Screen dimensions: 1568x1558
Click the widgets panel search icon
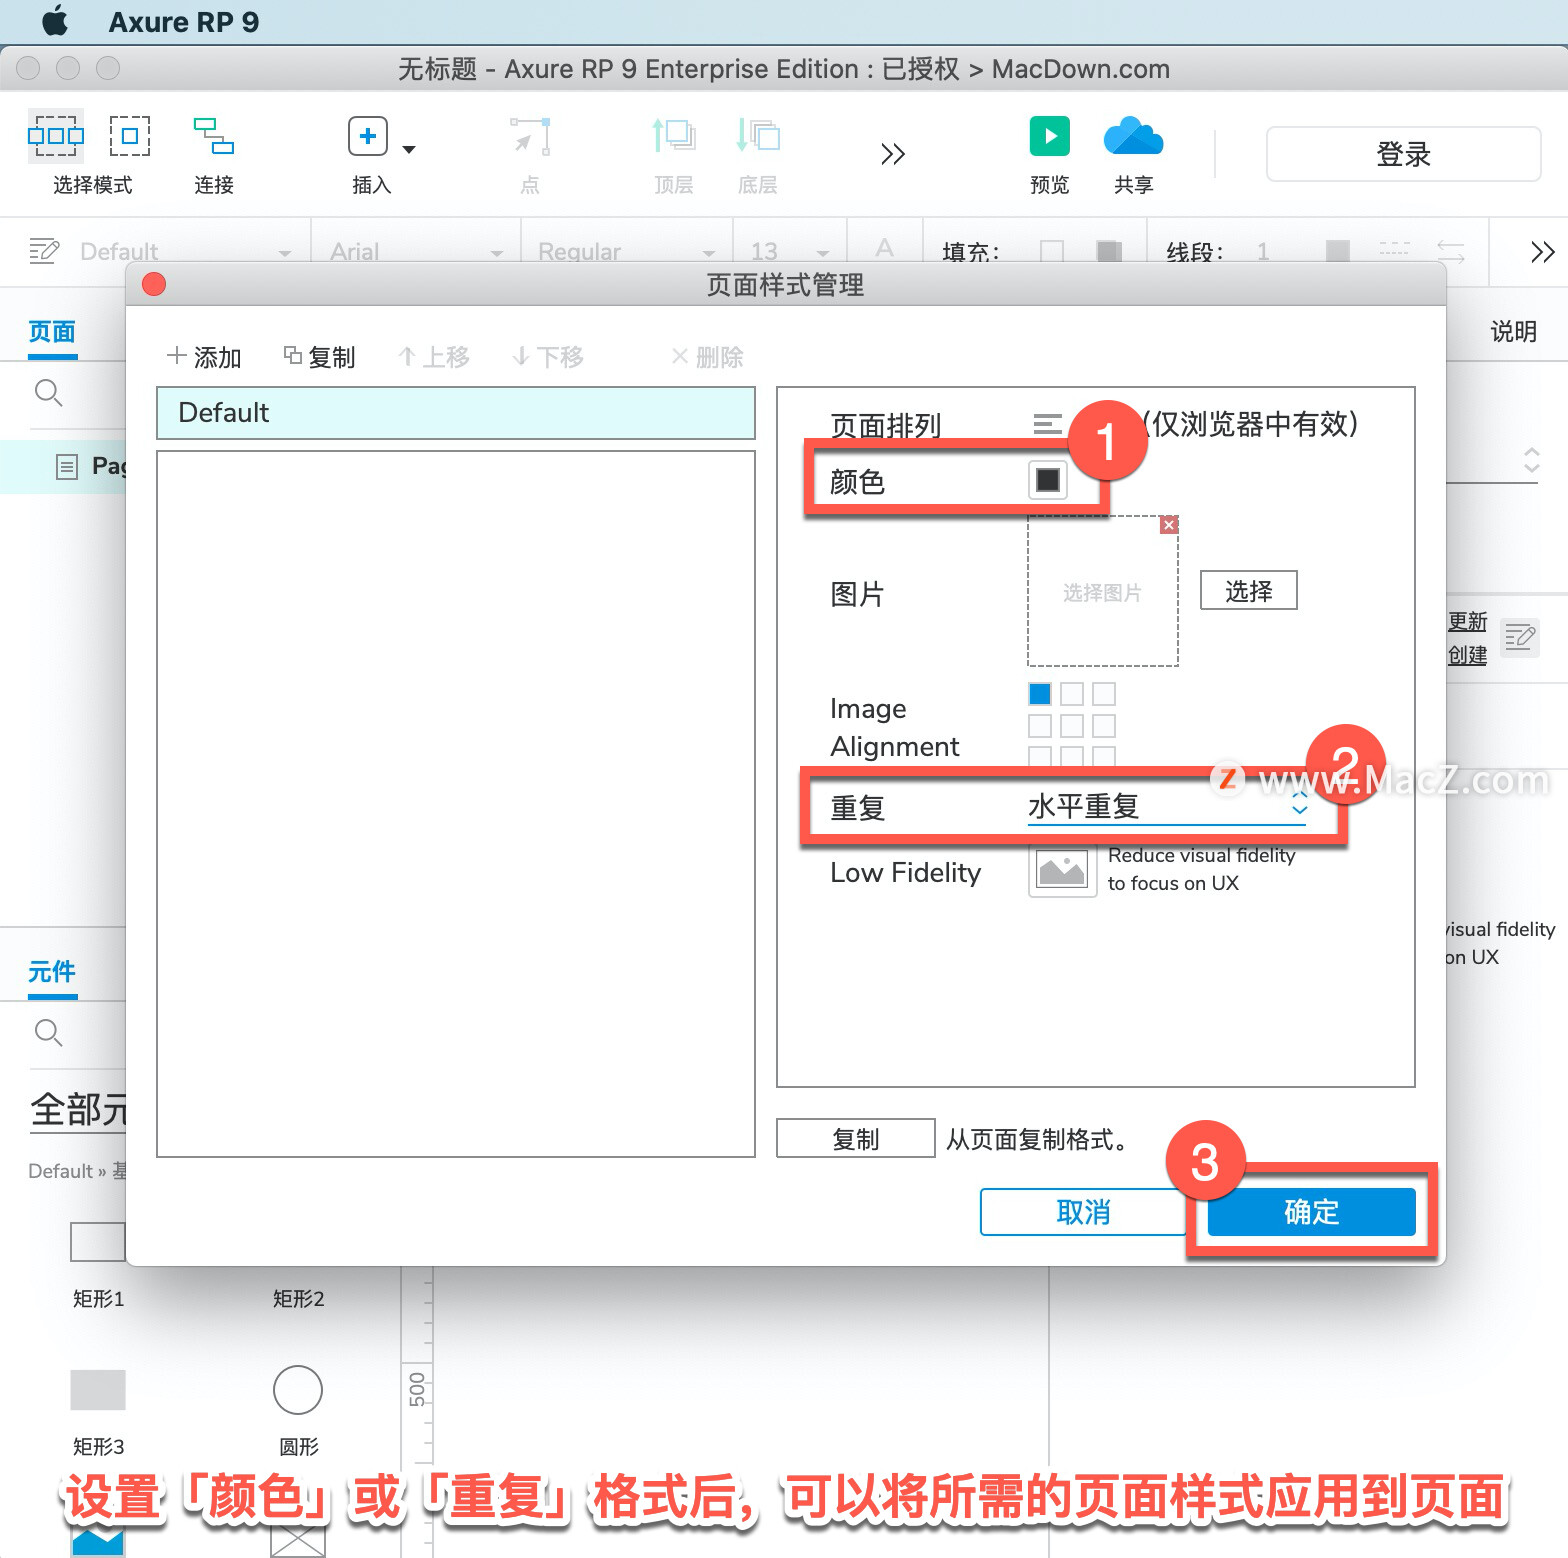point(48,1033)
